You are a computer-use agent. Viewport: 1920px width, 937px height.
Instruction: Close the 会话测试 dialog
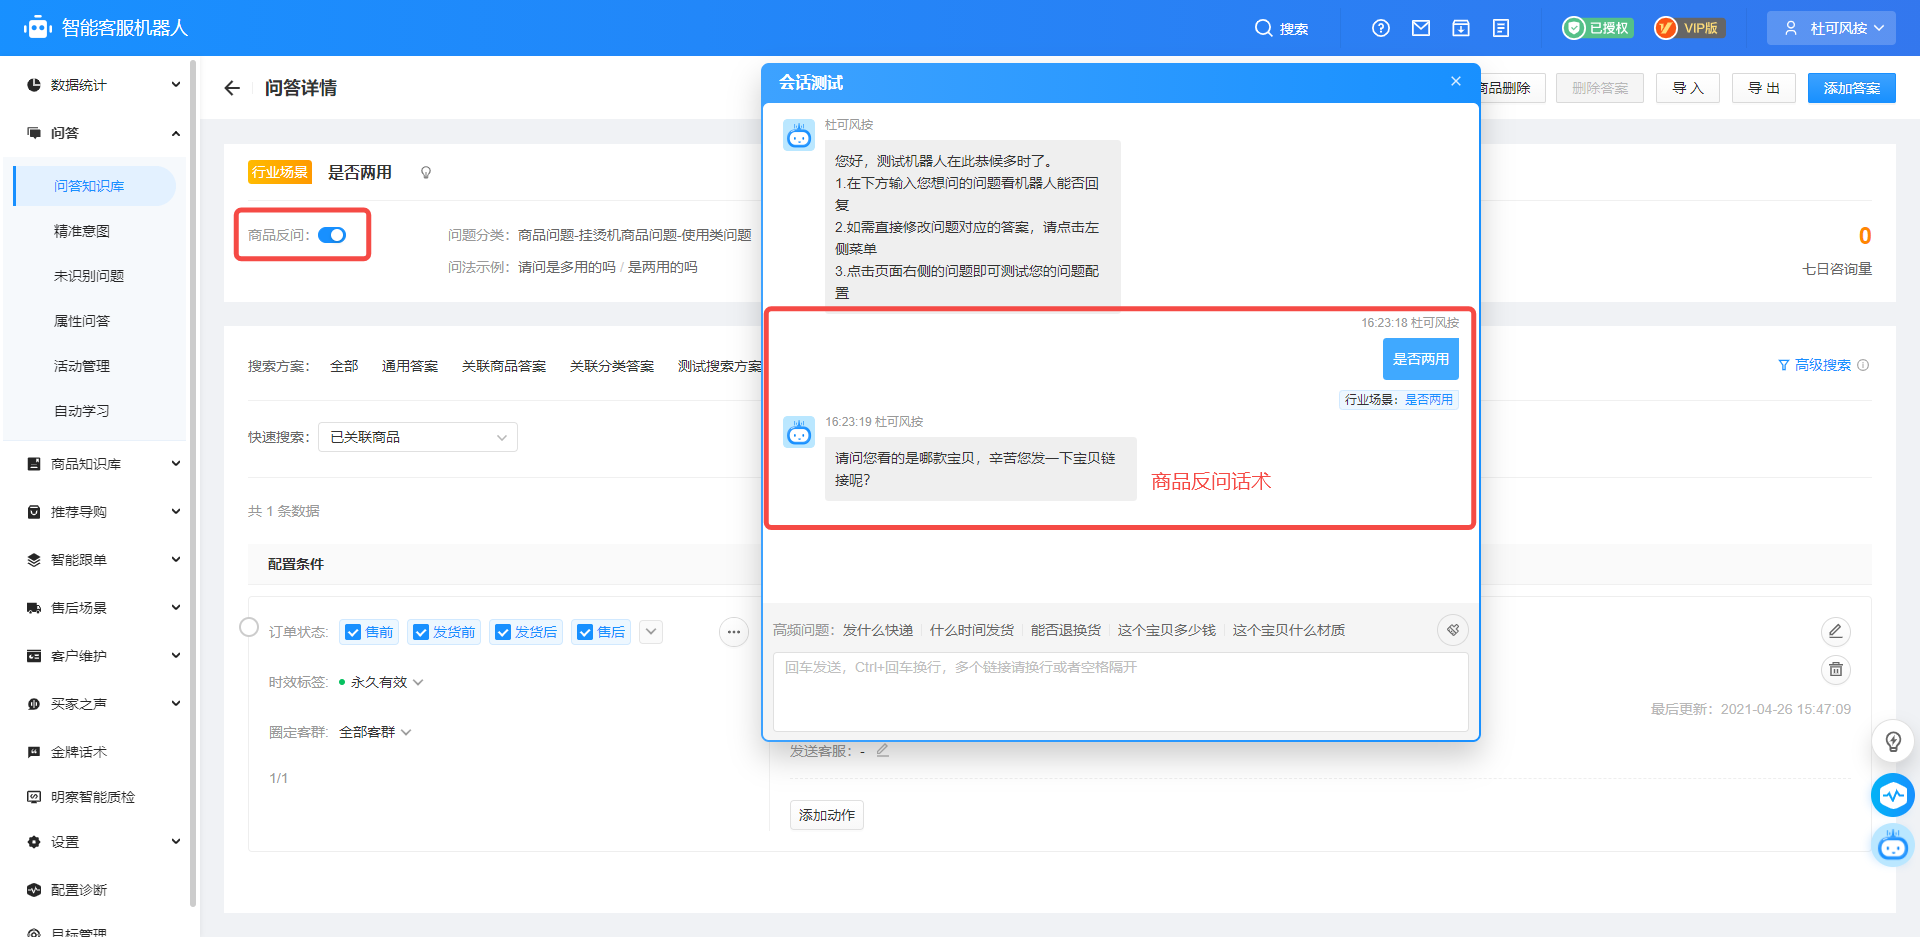(x=1456, y=81)
